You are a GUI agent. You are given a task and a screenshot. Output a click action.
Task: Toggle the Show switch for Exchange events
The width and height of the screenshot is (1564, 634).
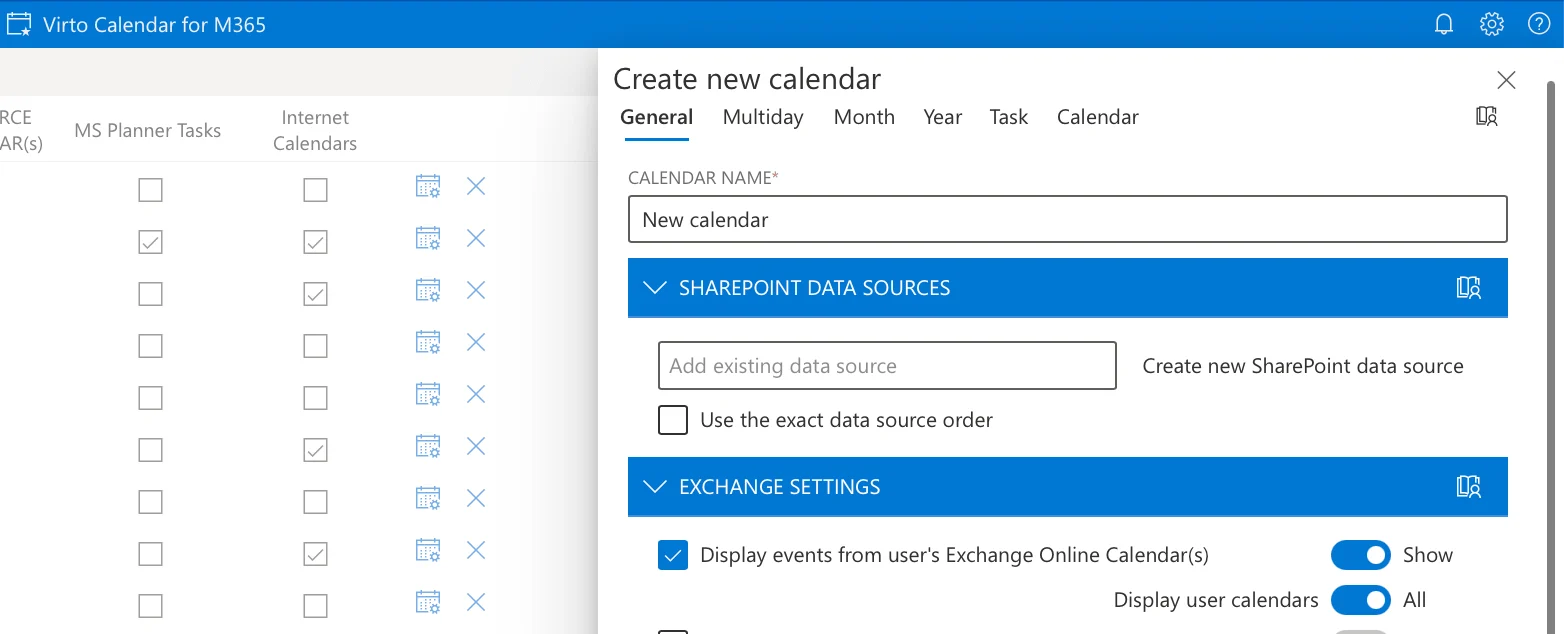[x=1361, y=555]
